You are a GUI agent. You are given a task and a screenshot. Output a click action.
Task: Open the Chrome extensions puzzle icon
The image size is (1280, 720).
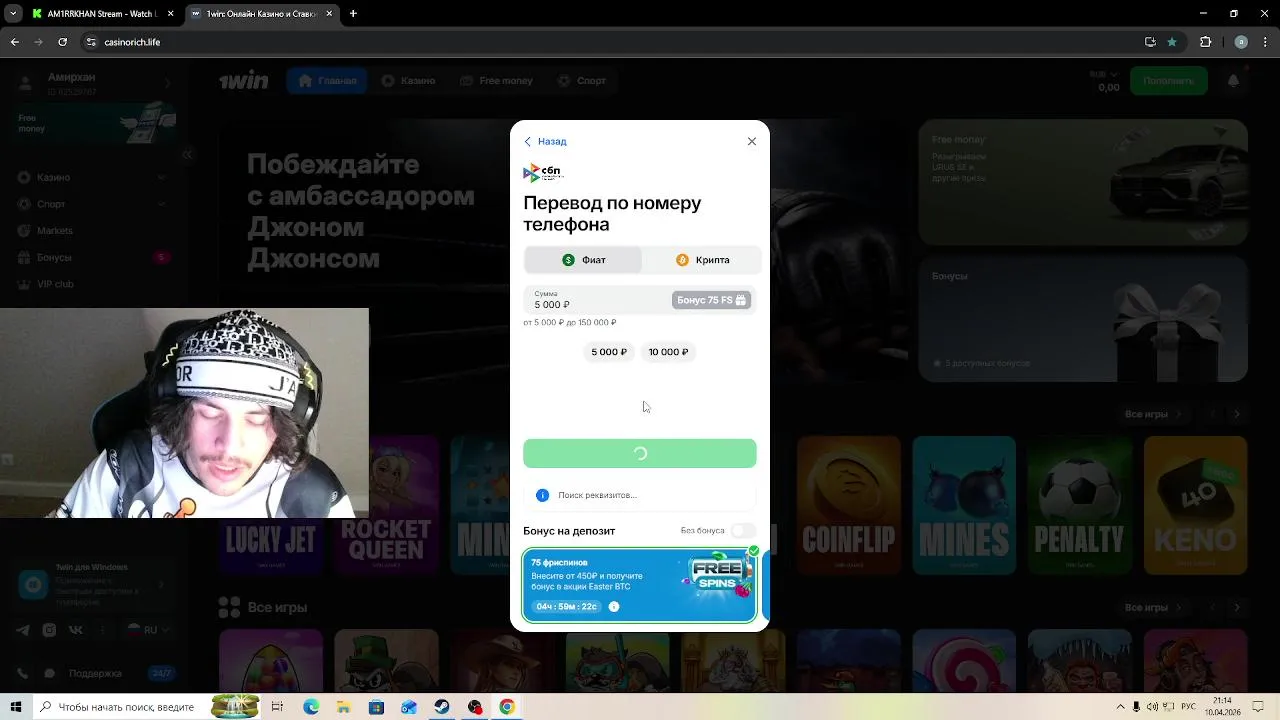coord(1205,42)
